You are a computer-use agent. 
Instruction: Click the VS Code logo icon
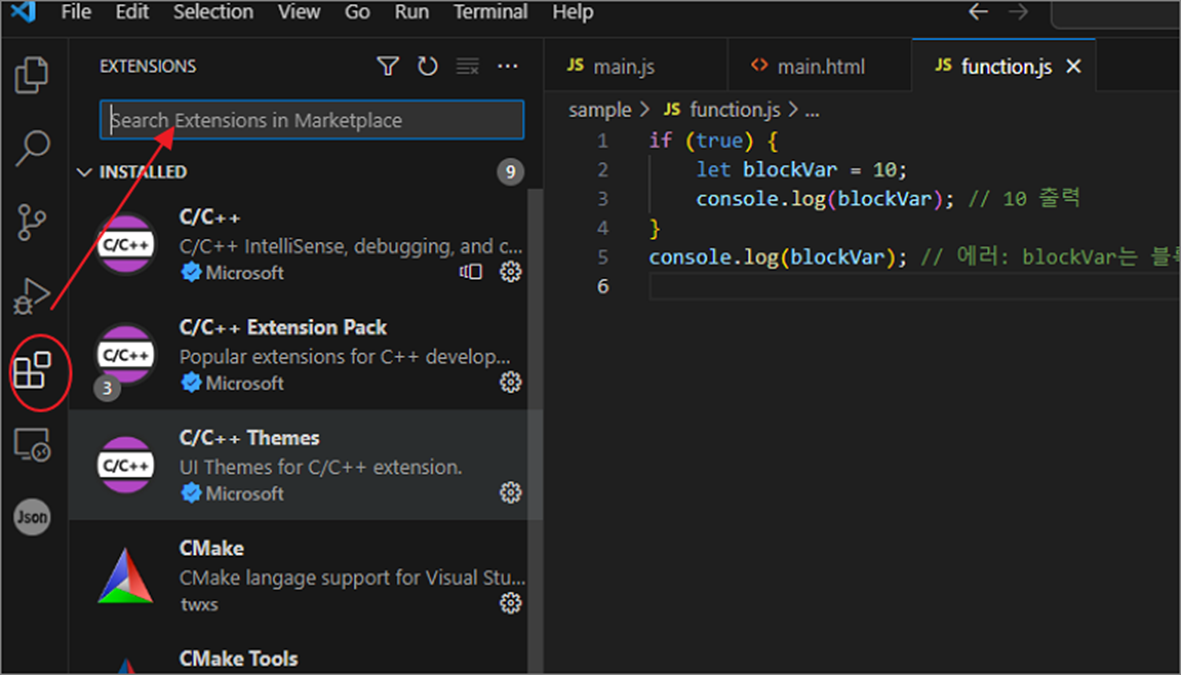point(23,12)
